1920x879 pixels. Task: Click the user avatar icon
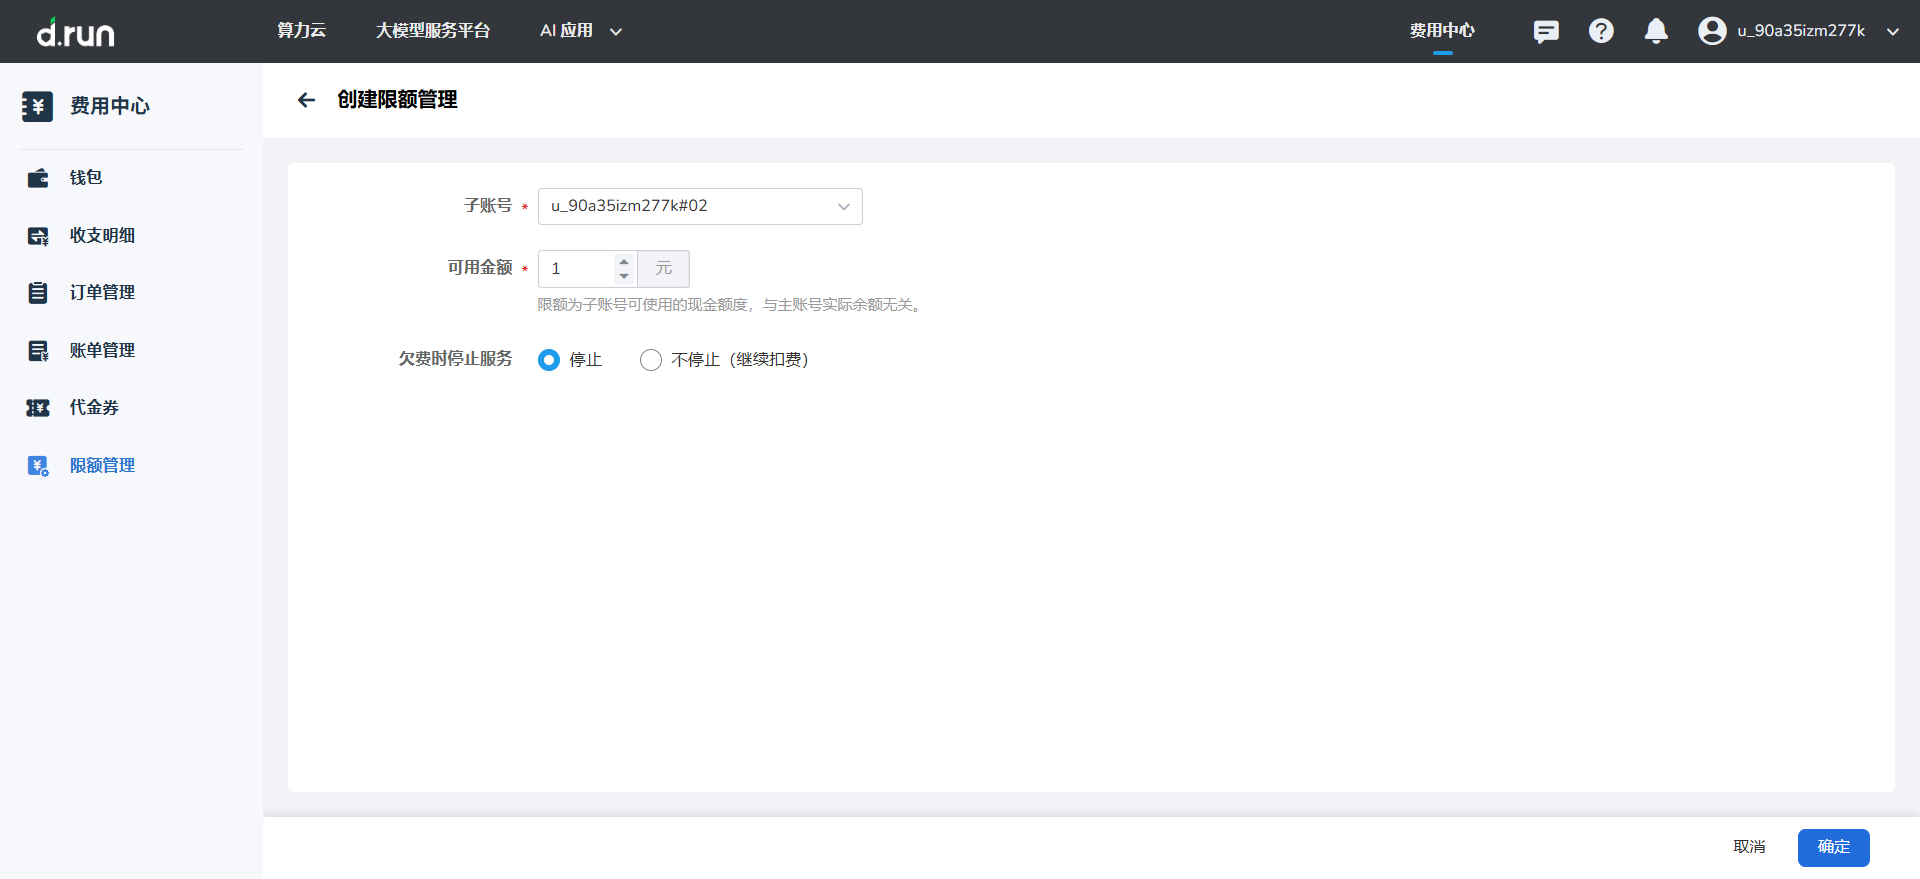tap(1712, 31)
